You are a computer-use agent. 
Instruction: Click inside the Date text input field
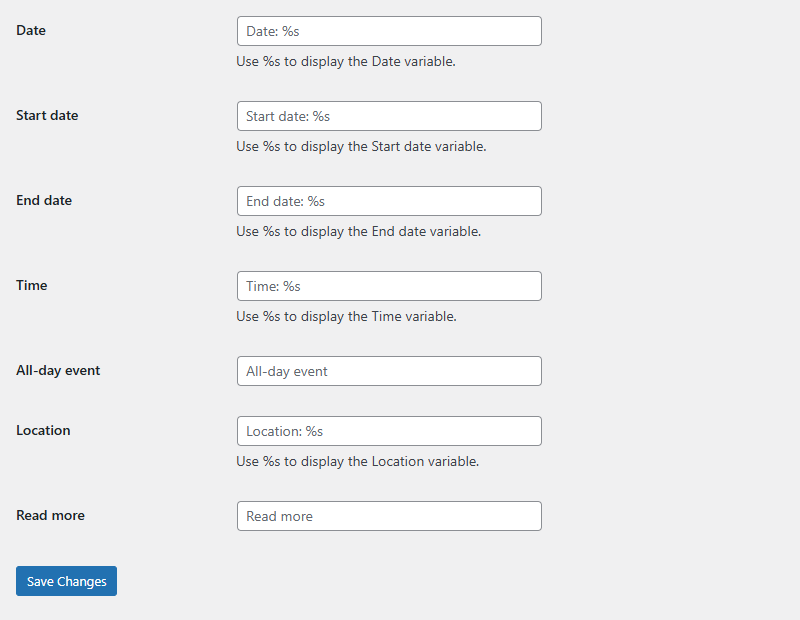(388, 31)
